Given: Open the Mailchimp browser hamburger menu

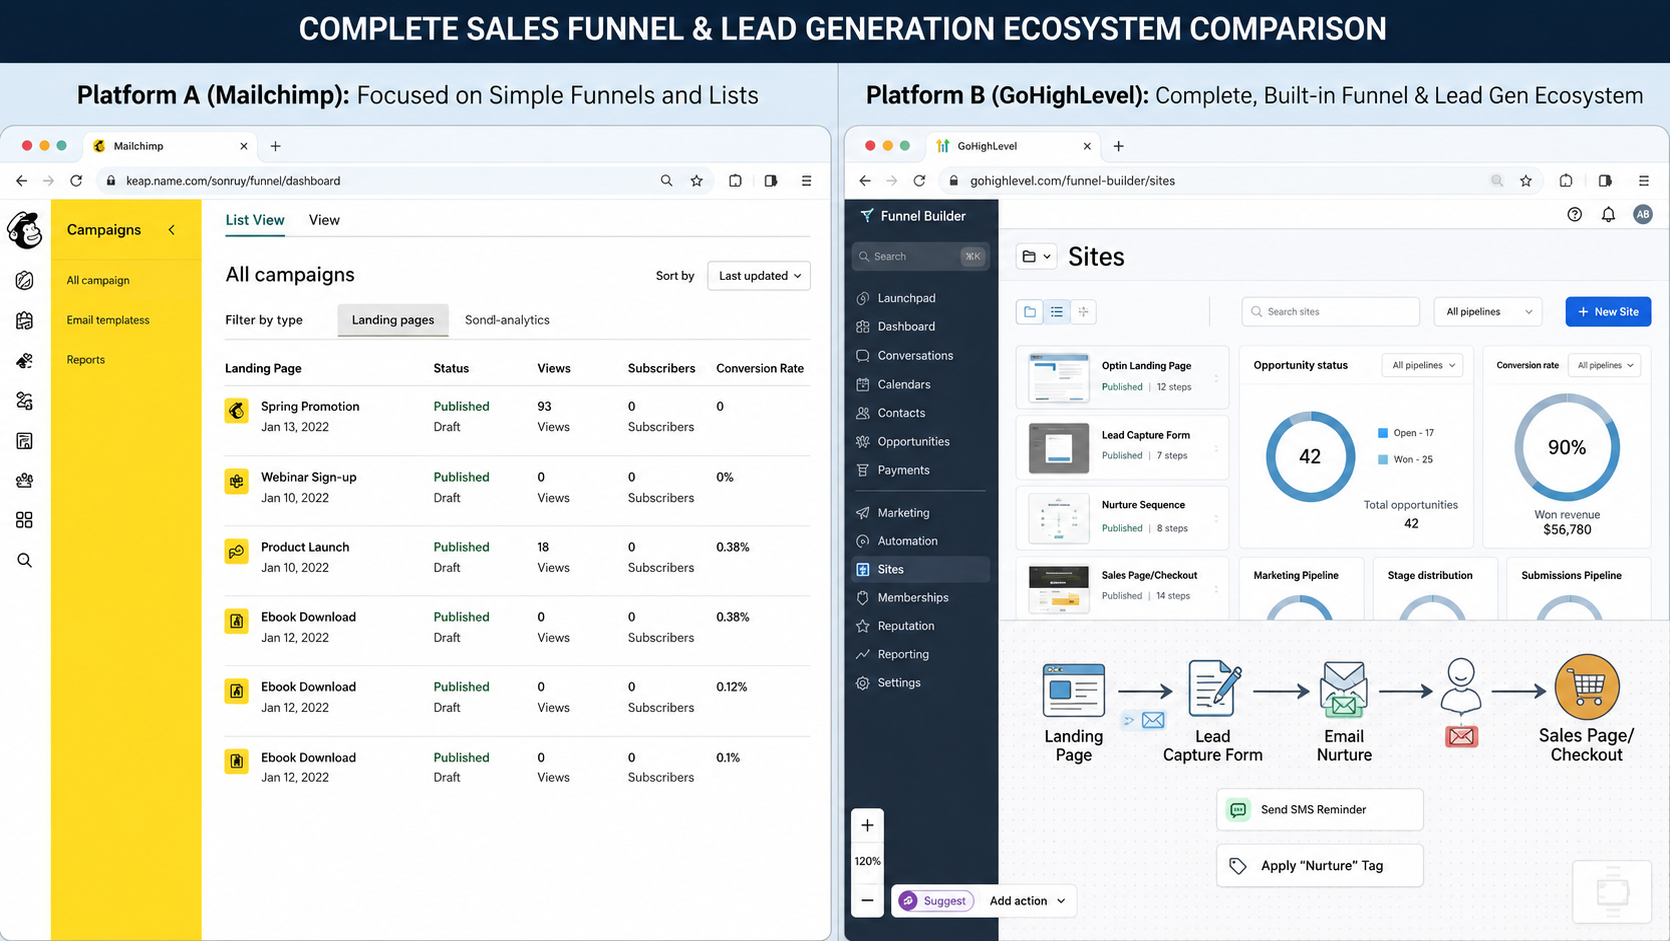Looking at the screenshot, I should [806, 181].
